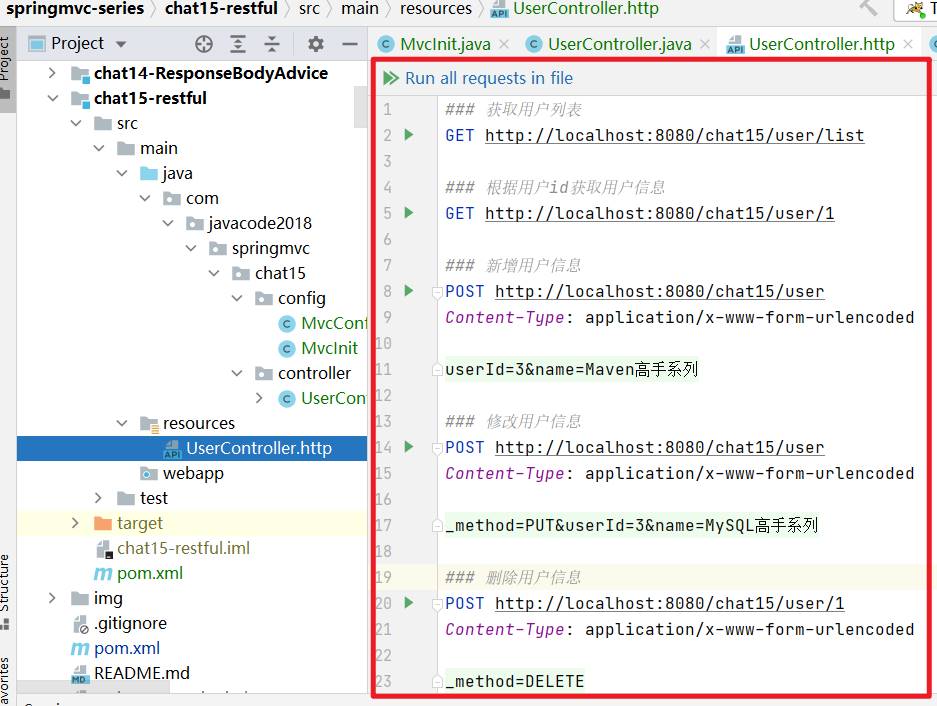Expand the test folder
The height and width of the screenshot is (706, 937).
tap(99, 498)
